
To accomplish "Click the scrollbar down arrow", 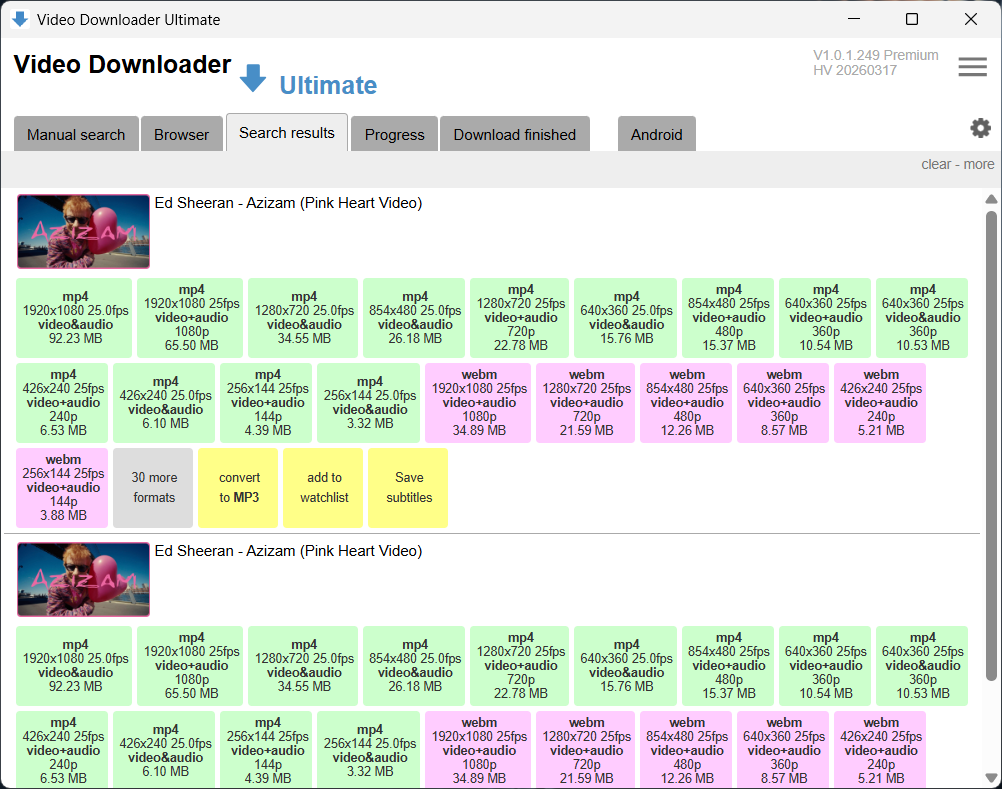I will coord(991,778).
